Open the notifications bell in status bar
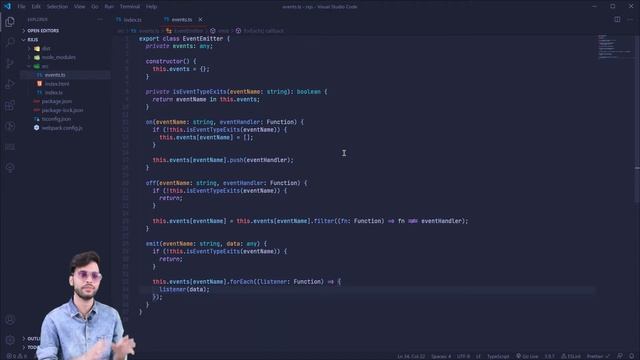This screenshot has height=360, width=640. tap(631, 356)
